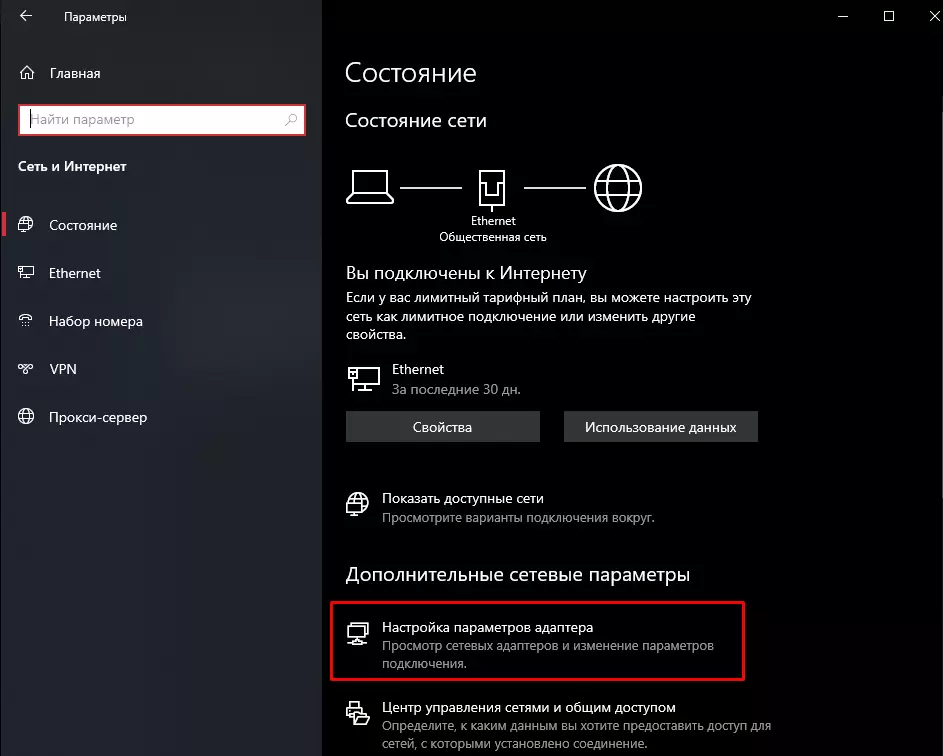Click the back arrow icon
Screen dimensions: 943x756
point(26,17)
